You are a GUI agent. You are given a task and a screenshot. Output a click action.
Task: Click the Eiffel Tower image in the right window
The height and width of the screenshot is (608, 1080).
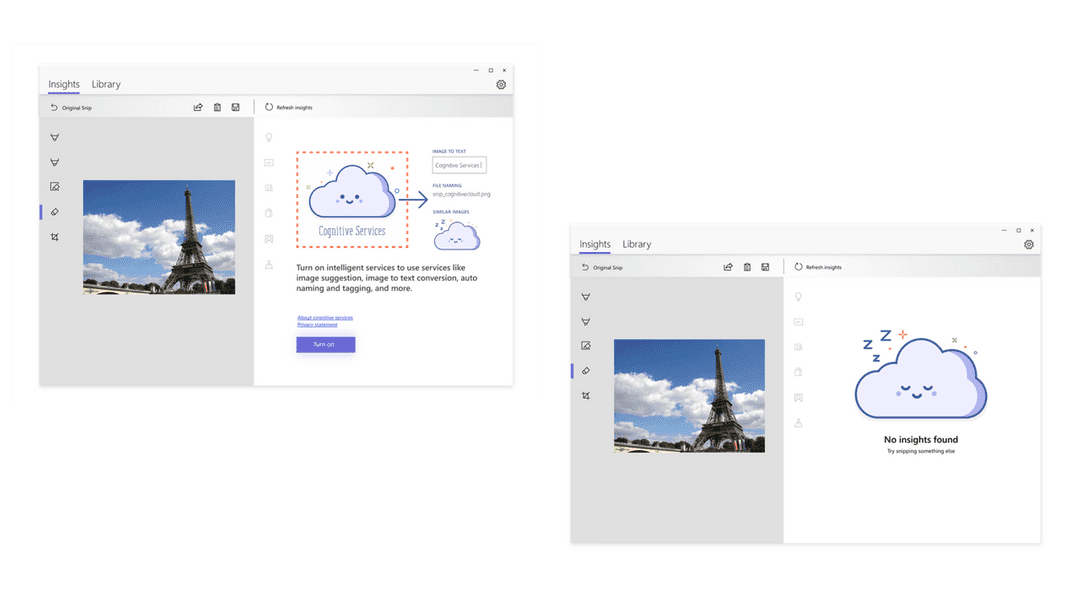(689, 396)
